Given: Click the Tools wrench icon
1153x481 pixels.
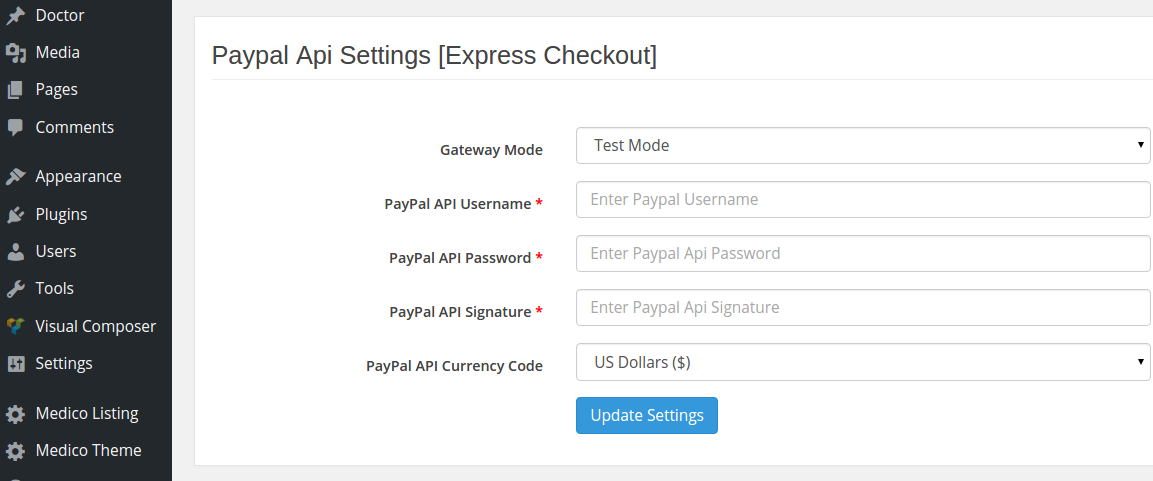Looking at the screenshot, I should [15, 289].
